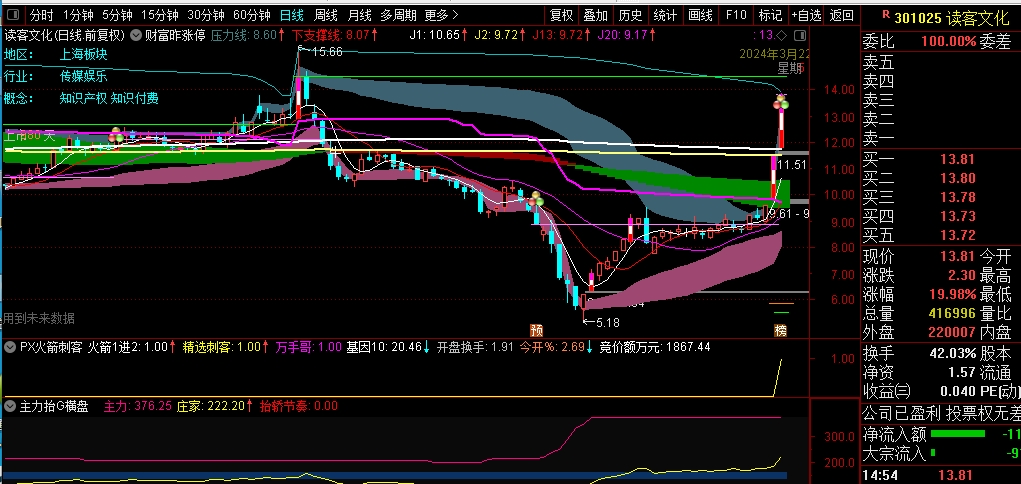The image size is (1021, 484).
Task: Click the 上海板块 region link
Action: tap(83, 55)
